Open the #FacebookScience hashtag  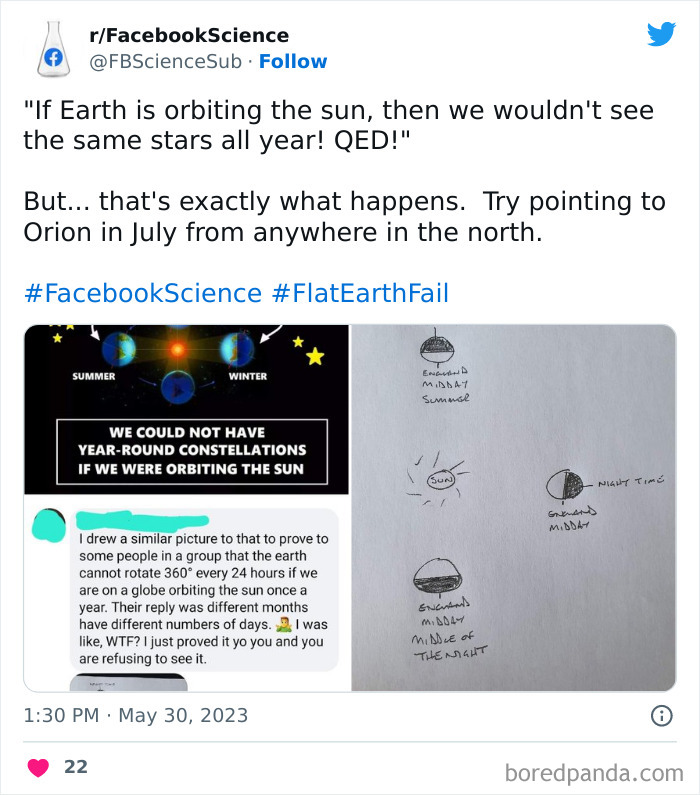[x=142, y=293]
